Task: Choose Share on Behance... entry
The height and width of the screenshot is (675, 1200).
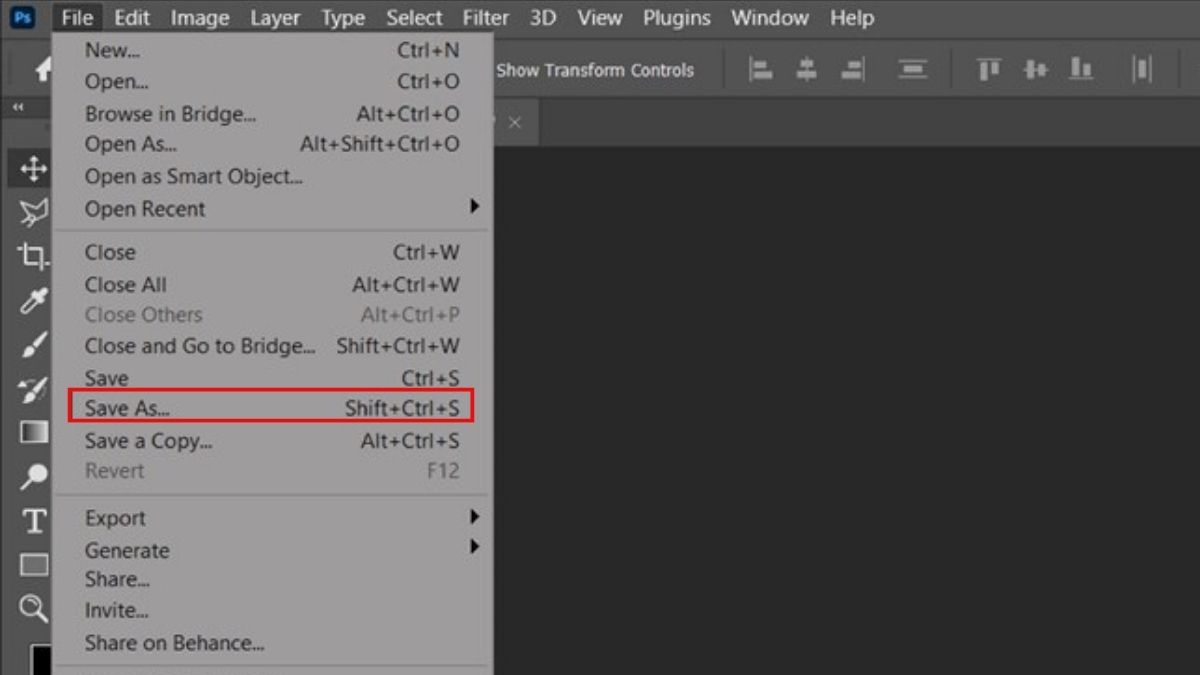Action: coord(270,643)
